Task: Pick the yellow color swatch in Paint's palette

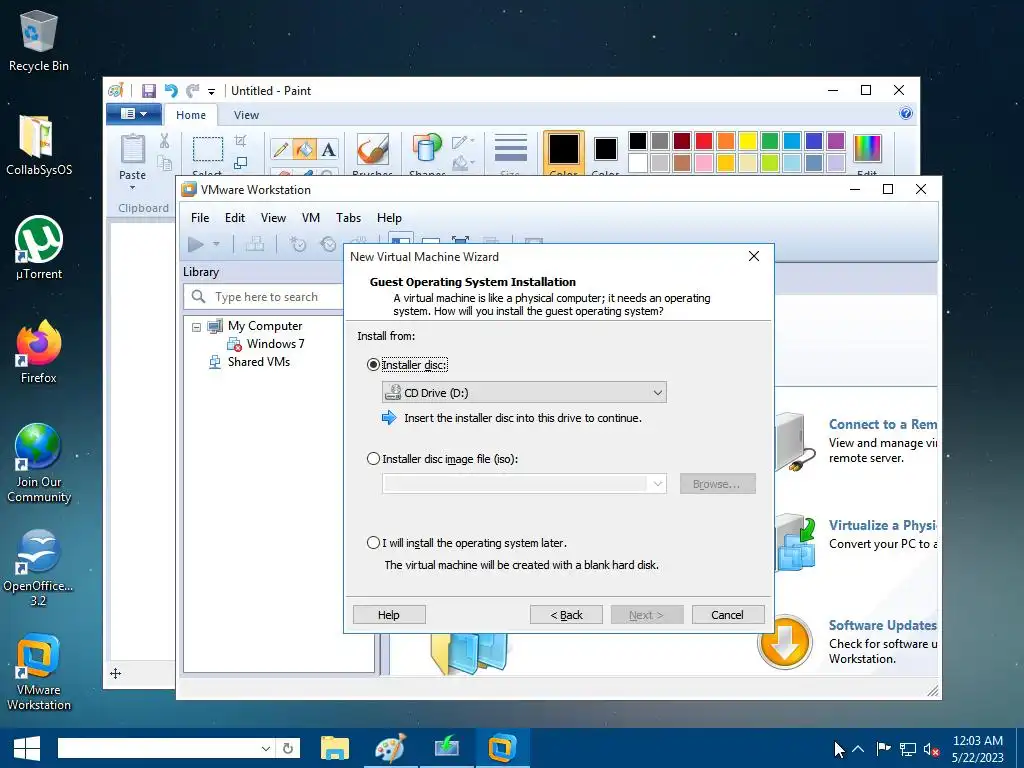Action: (748, 140)
